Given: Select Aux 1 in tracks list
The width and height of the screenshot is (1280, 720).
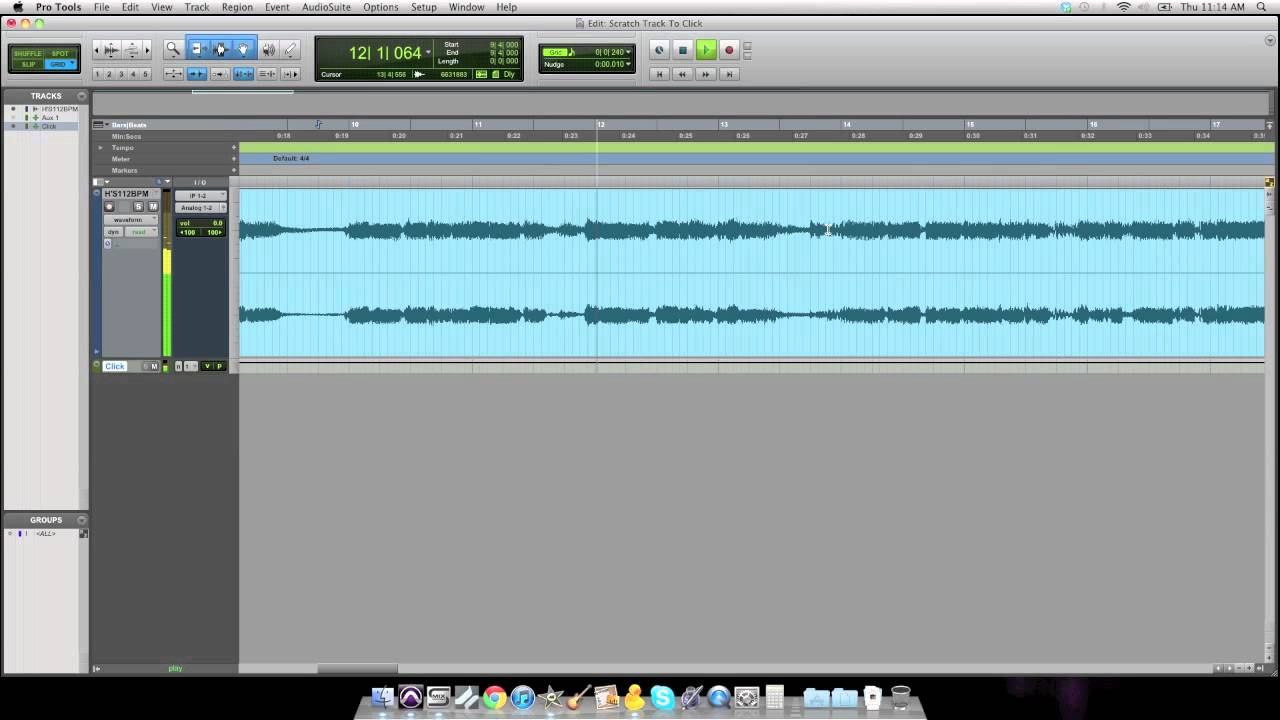Looking at the screenshot, I should point(50,118).
